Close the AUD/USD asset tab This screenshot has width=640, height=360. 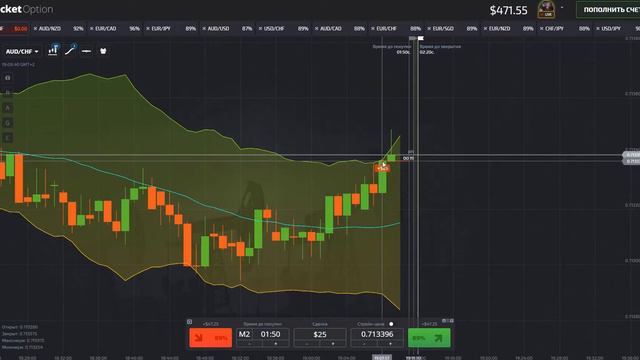click(x=204, y=29)
